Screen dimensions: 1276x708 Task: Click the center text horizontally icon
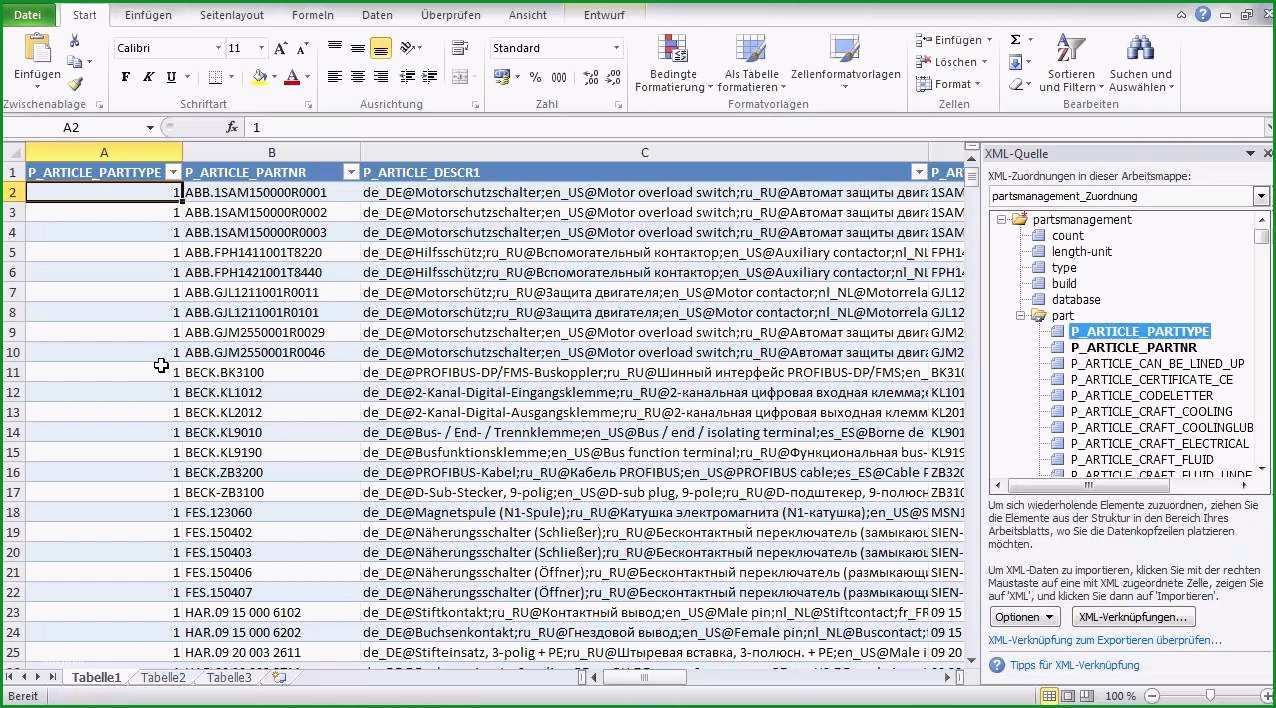(358, 77)
